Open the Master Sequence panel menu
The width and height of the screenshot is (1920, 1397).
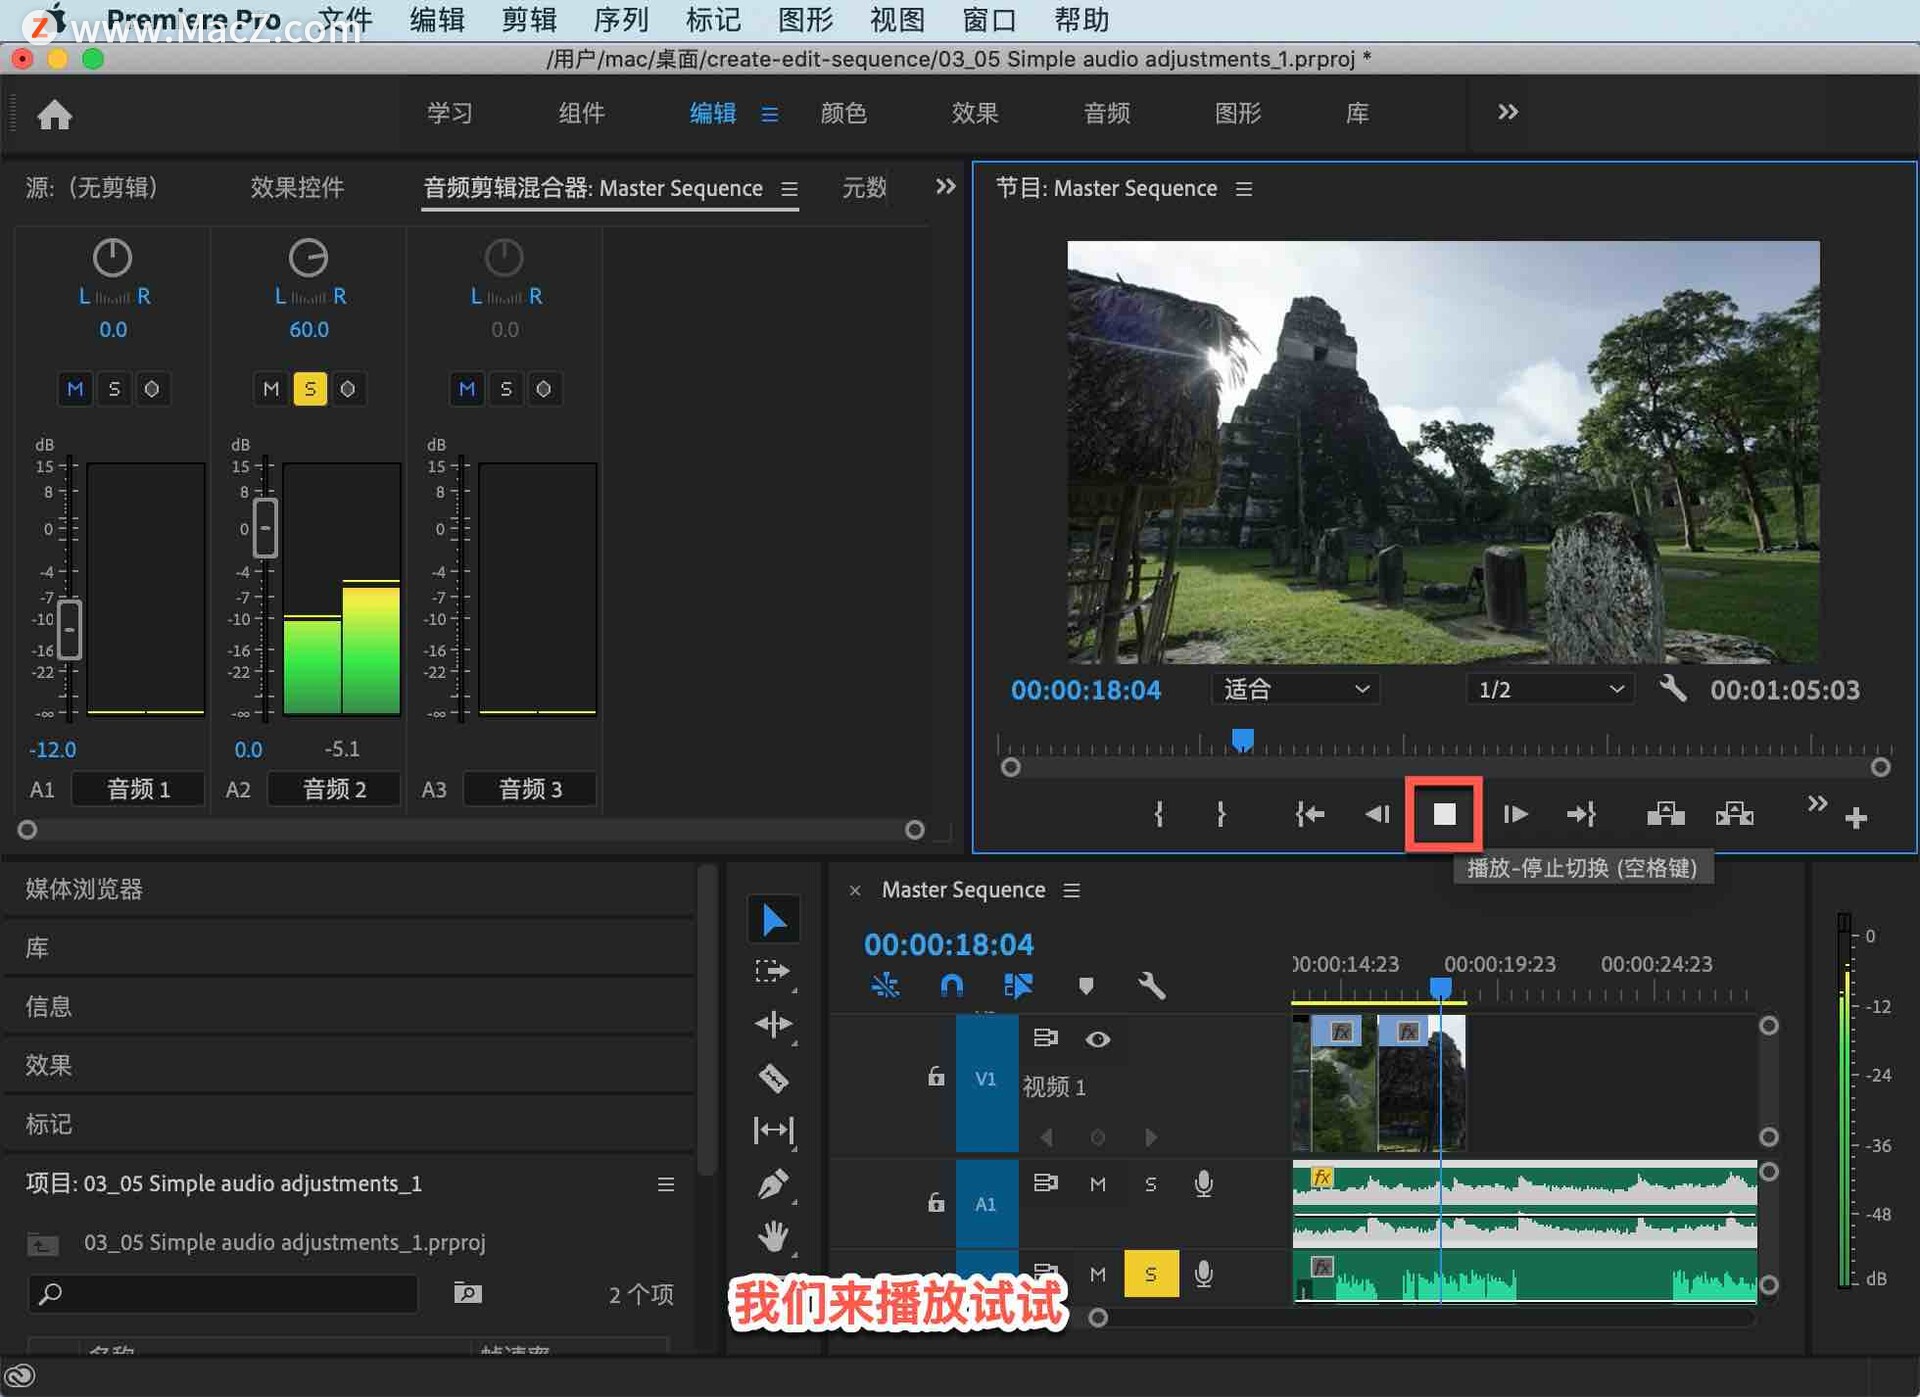[1071, 890]
